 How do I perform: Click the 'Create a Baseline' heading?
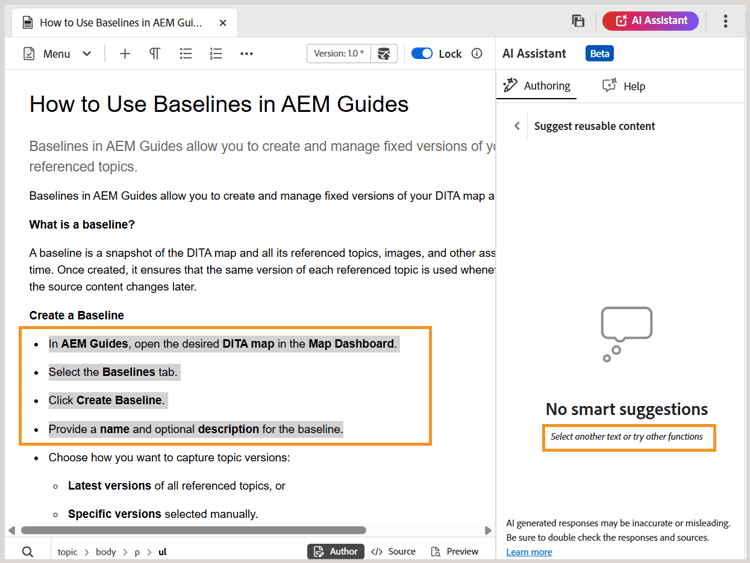click(77, 315)
